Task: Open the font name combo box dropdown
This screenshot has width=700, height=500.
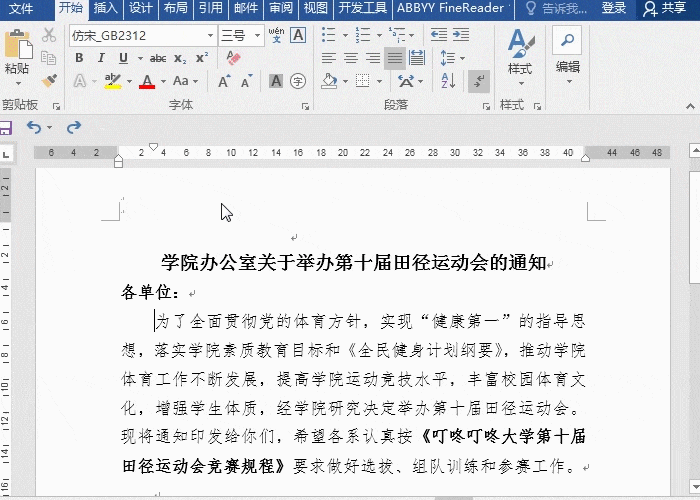Action: coord(210,35)
